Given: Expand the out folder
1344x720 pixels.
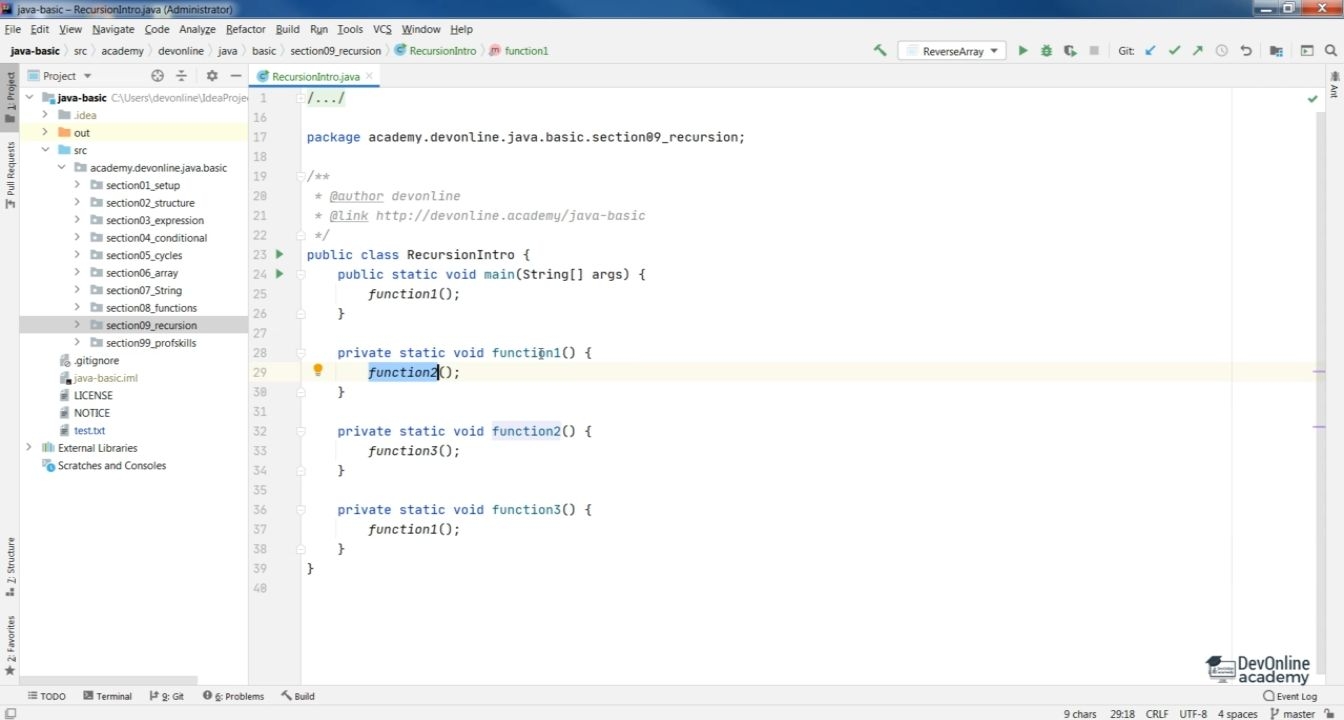Looking at the screenshot, I should [45, 132].
